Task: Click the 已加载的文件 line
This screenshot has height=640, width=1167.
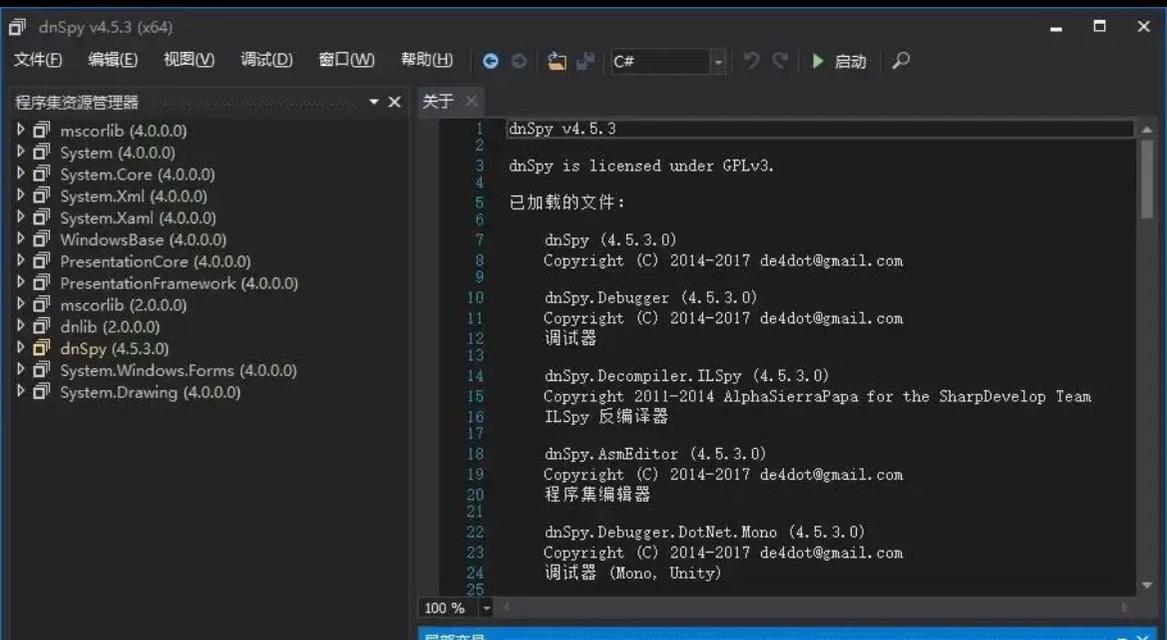Action: (567, 202)
